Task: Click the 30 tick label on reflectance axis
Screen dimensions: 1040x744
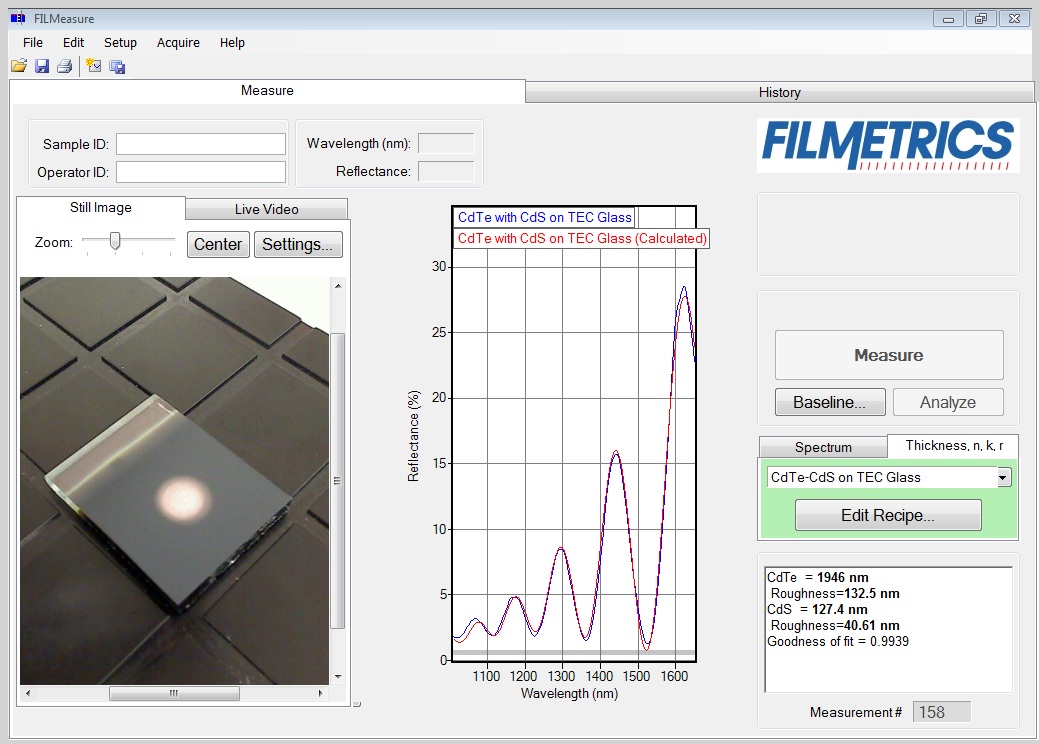Action: (x=439, y=267)
